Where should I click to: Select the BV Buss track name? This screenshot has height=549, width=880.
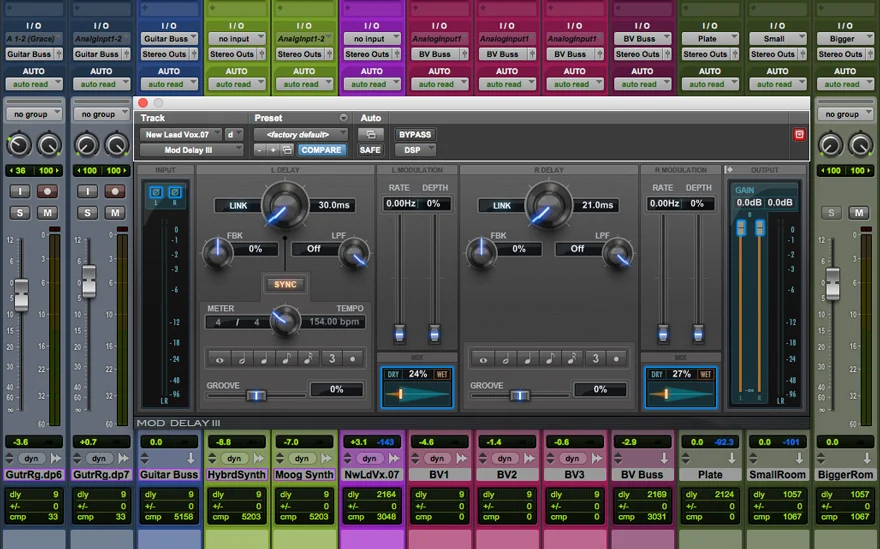click(x=642, y=475)
